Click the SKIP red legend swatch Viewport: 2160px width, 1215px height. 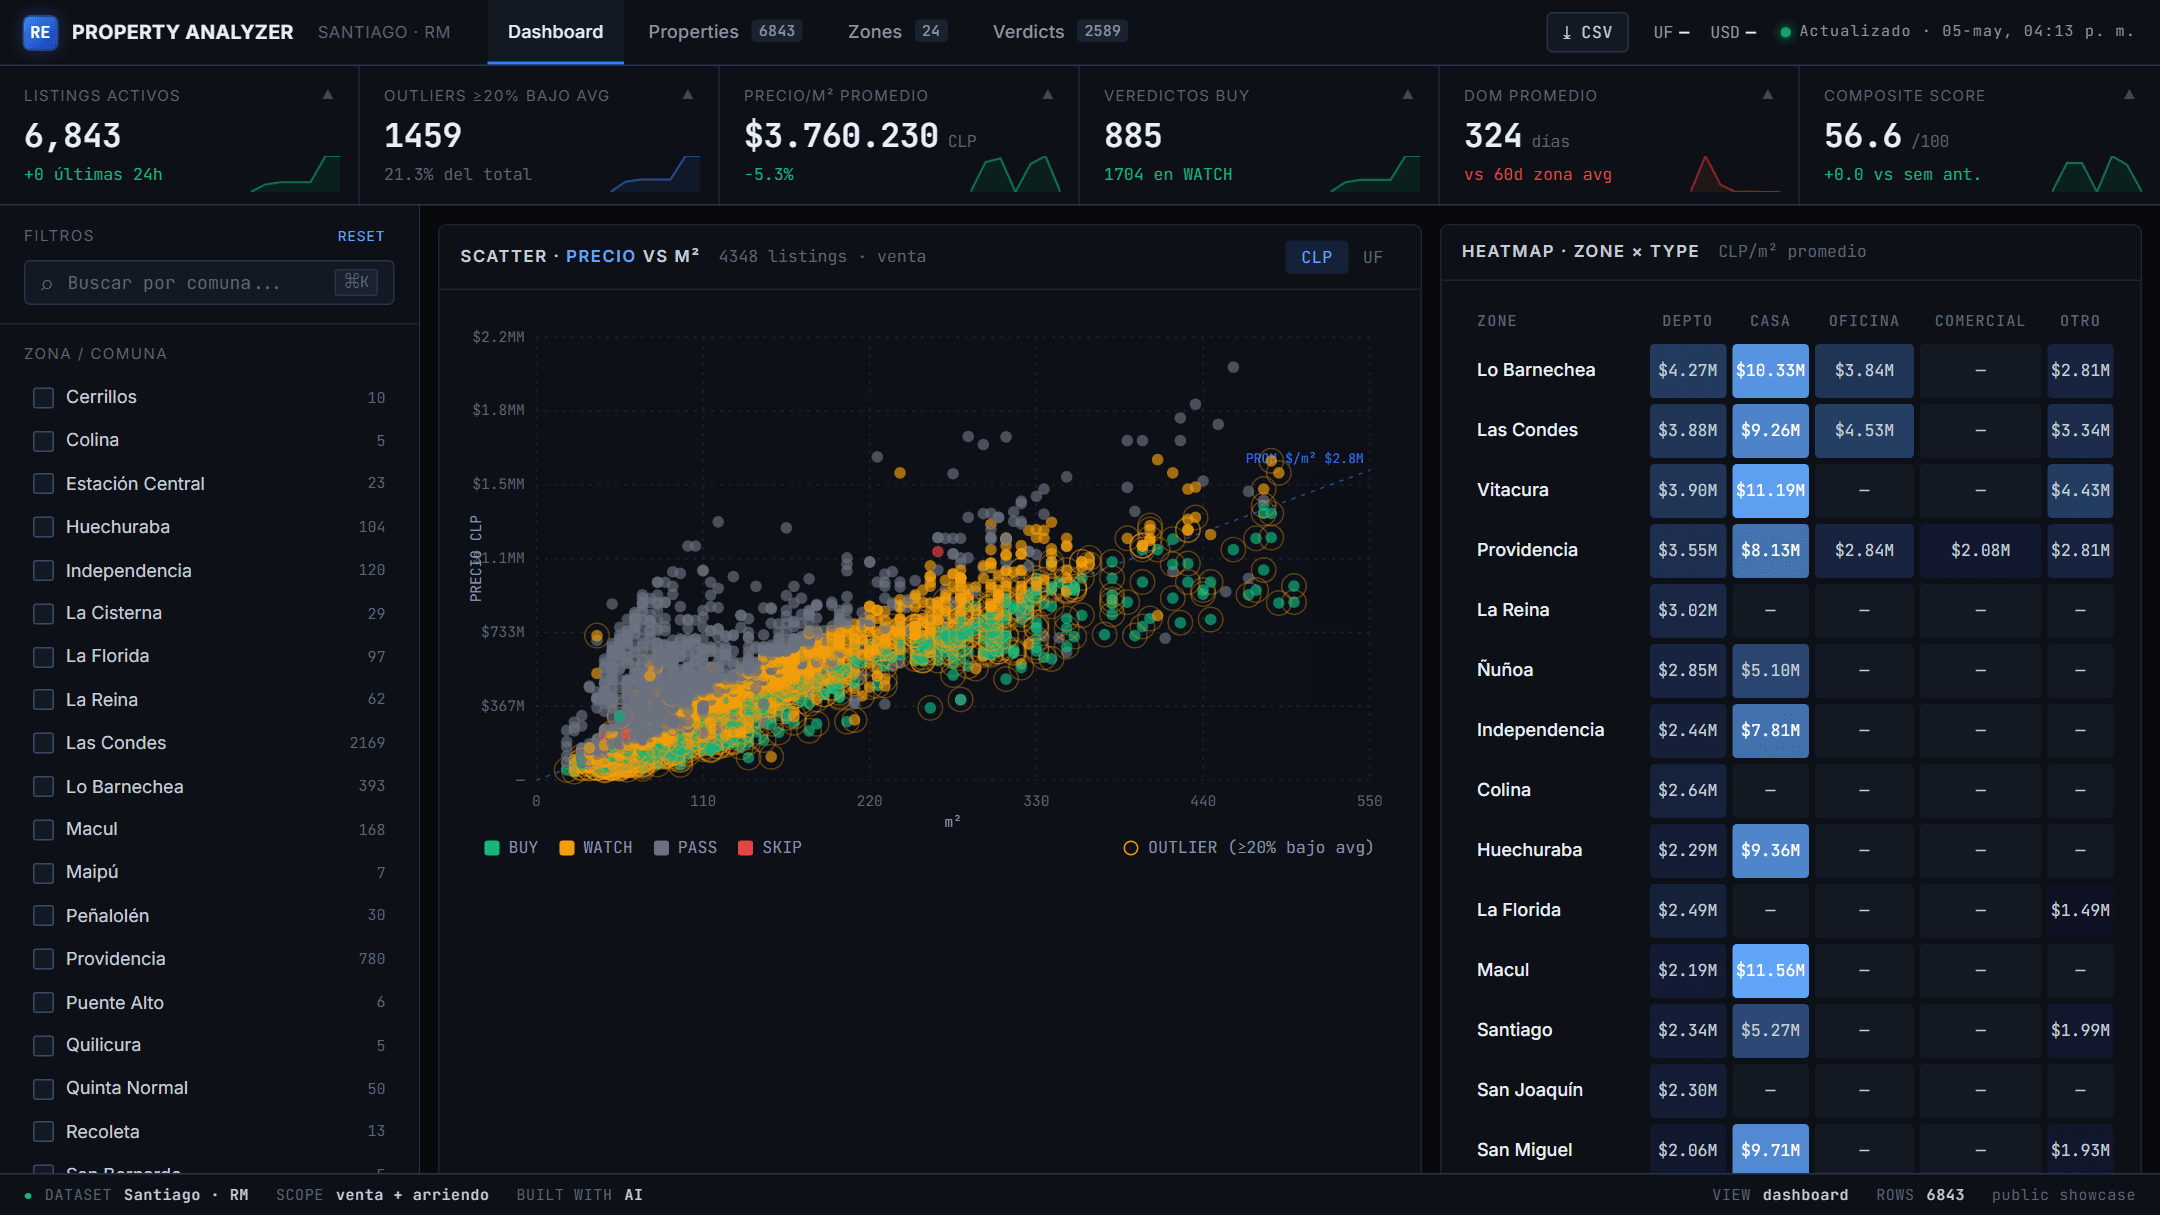pyautogui.click(x=745, y=848)
